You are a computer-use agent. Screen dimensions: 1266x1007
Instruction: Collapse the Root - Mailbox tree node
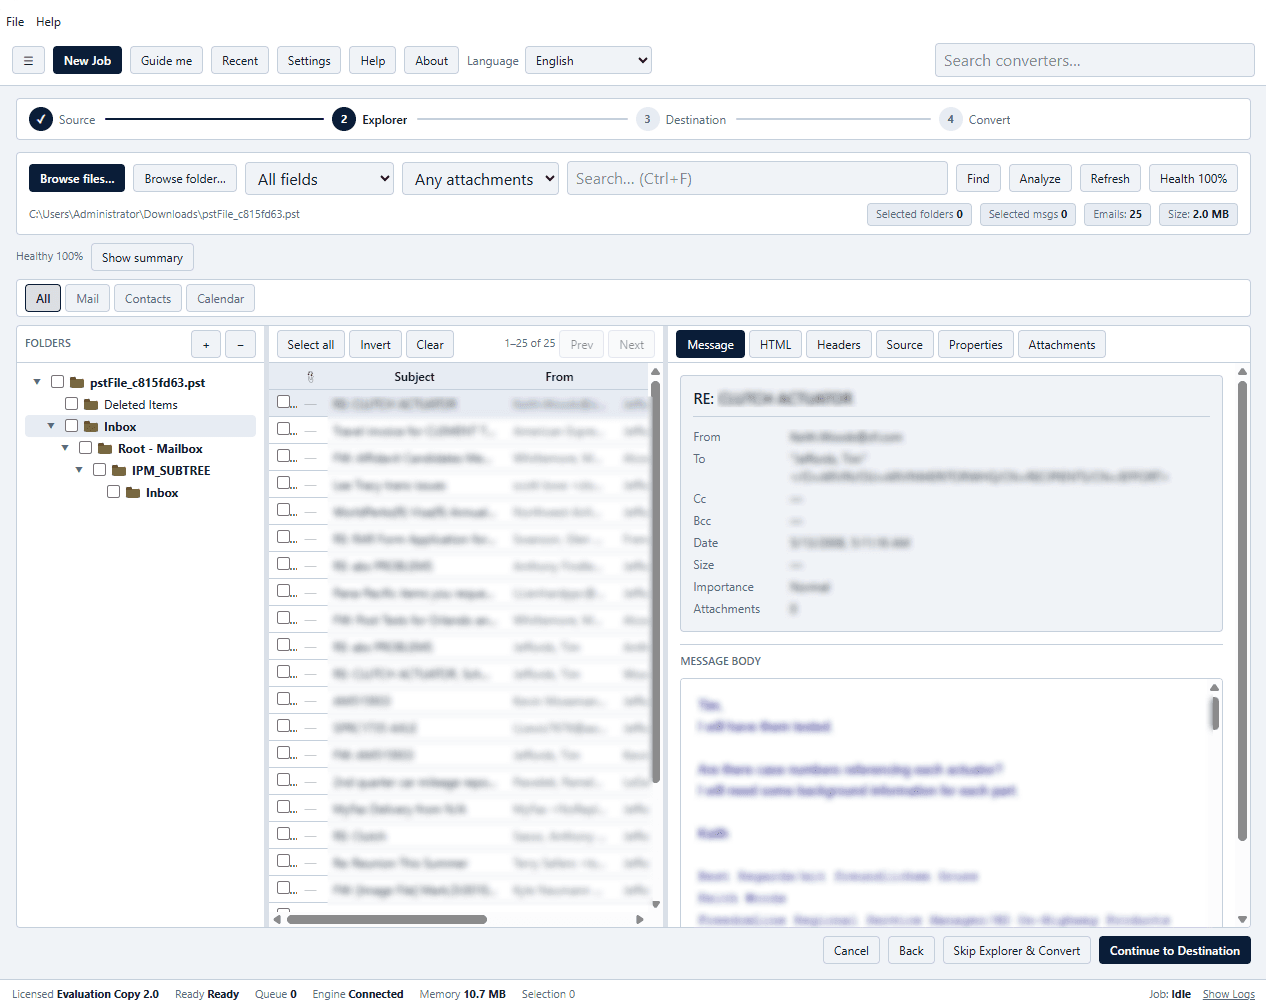coord(65,448)
